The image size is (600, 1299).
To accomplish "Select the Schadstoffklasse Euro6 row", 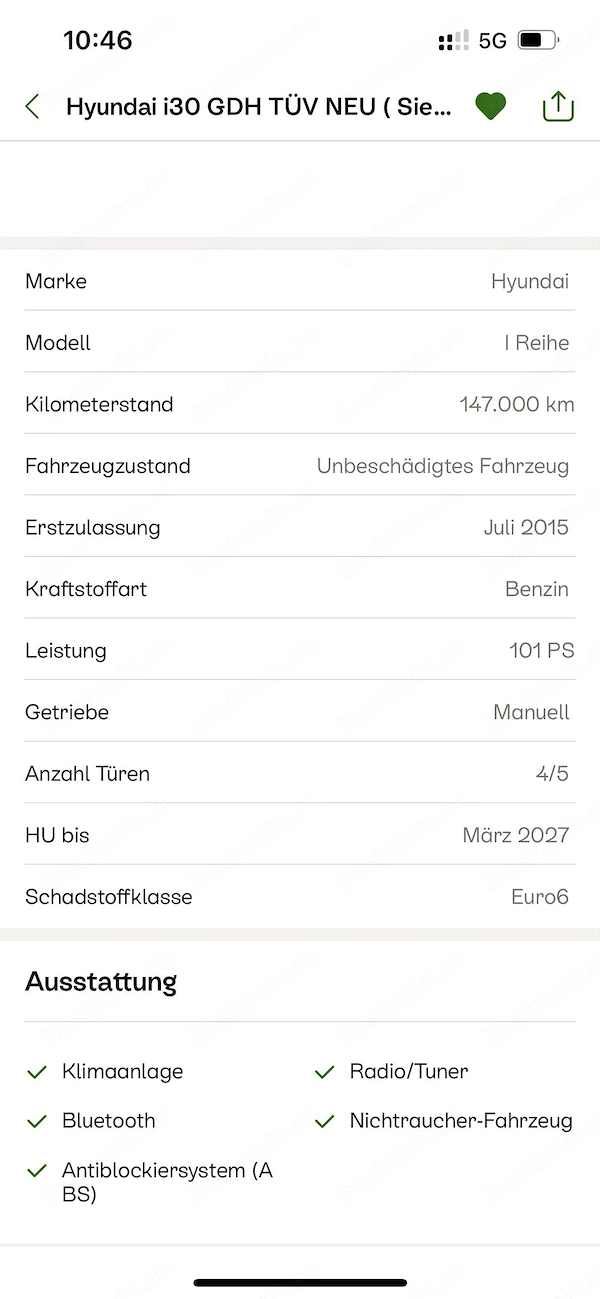I will (x=300, y=896).
